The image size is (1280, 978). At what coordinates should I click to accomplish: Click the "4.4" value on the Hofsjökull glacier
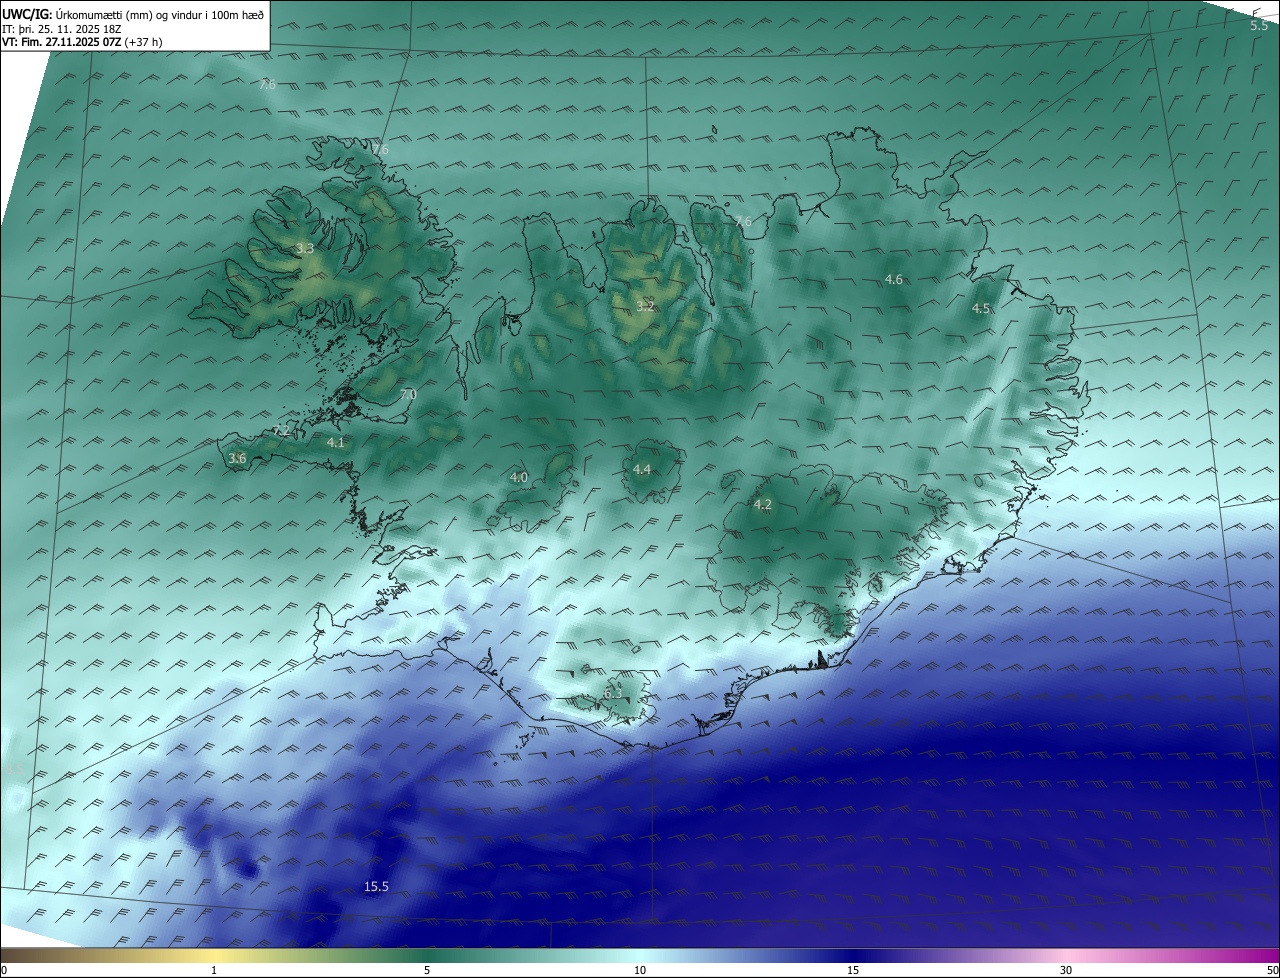pos(642,470)
